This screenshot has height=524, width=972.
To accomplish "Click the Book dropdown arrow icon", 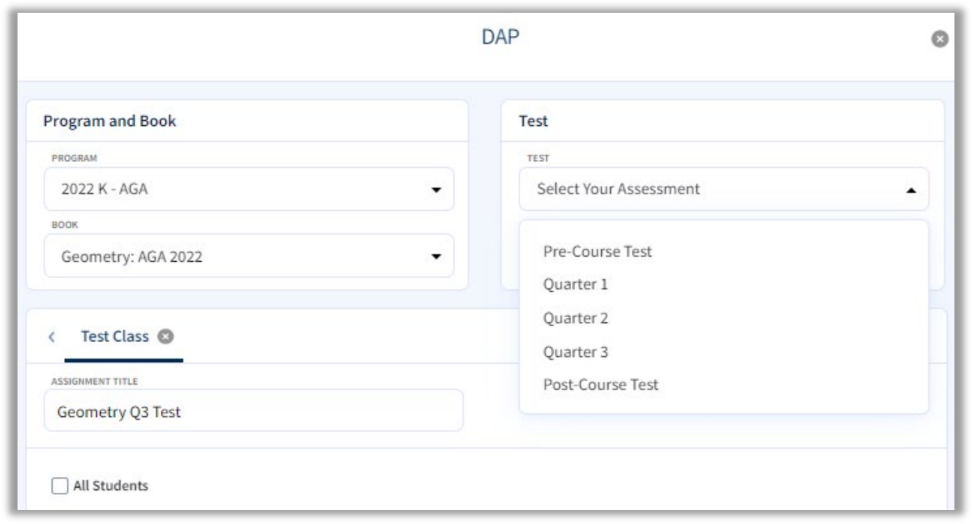I will tap(435, 256).
